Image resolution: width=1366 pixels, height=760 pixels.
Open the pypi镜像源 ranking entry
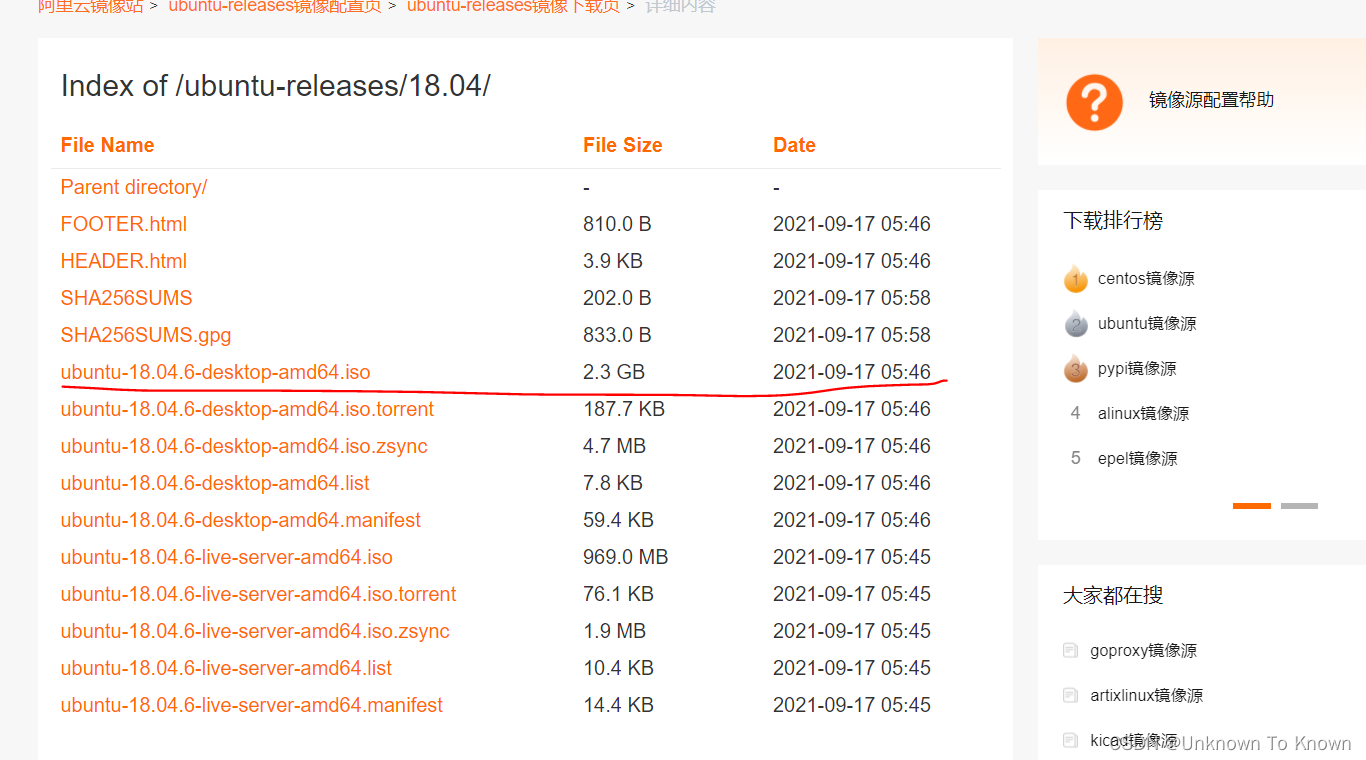click(1137, 369)
